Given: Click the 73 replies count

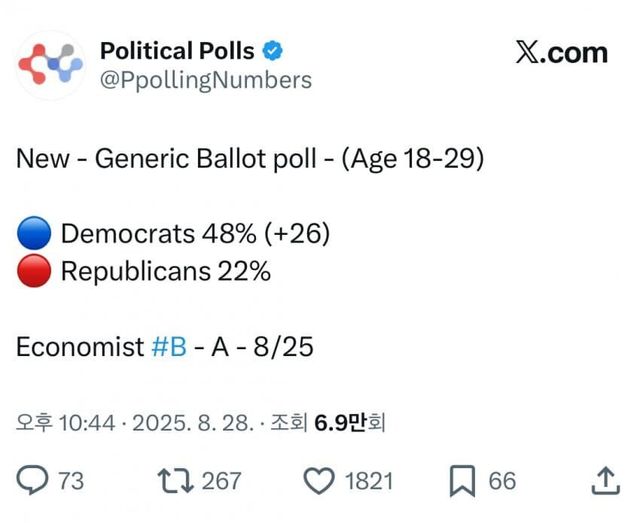Looking at the screenshot, I should click(x=71, y=481).
